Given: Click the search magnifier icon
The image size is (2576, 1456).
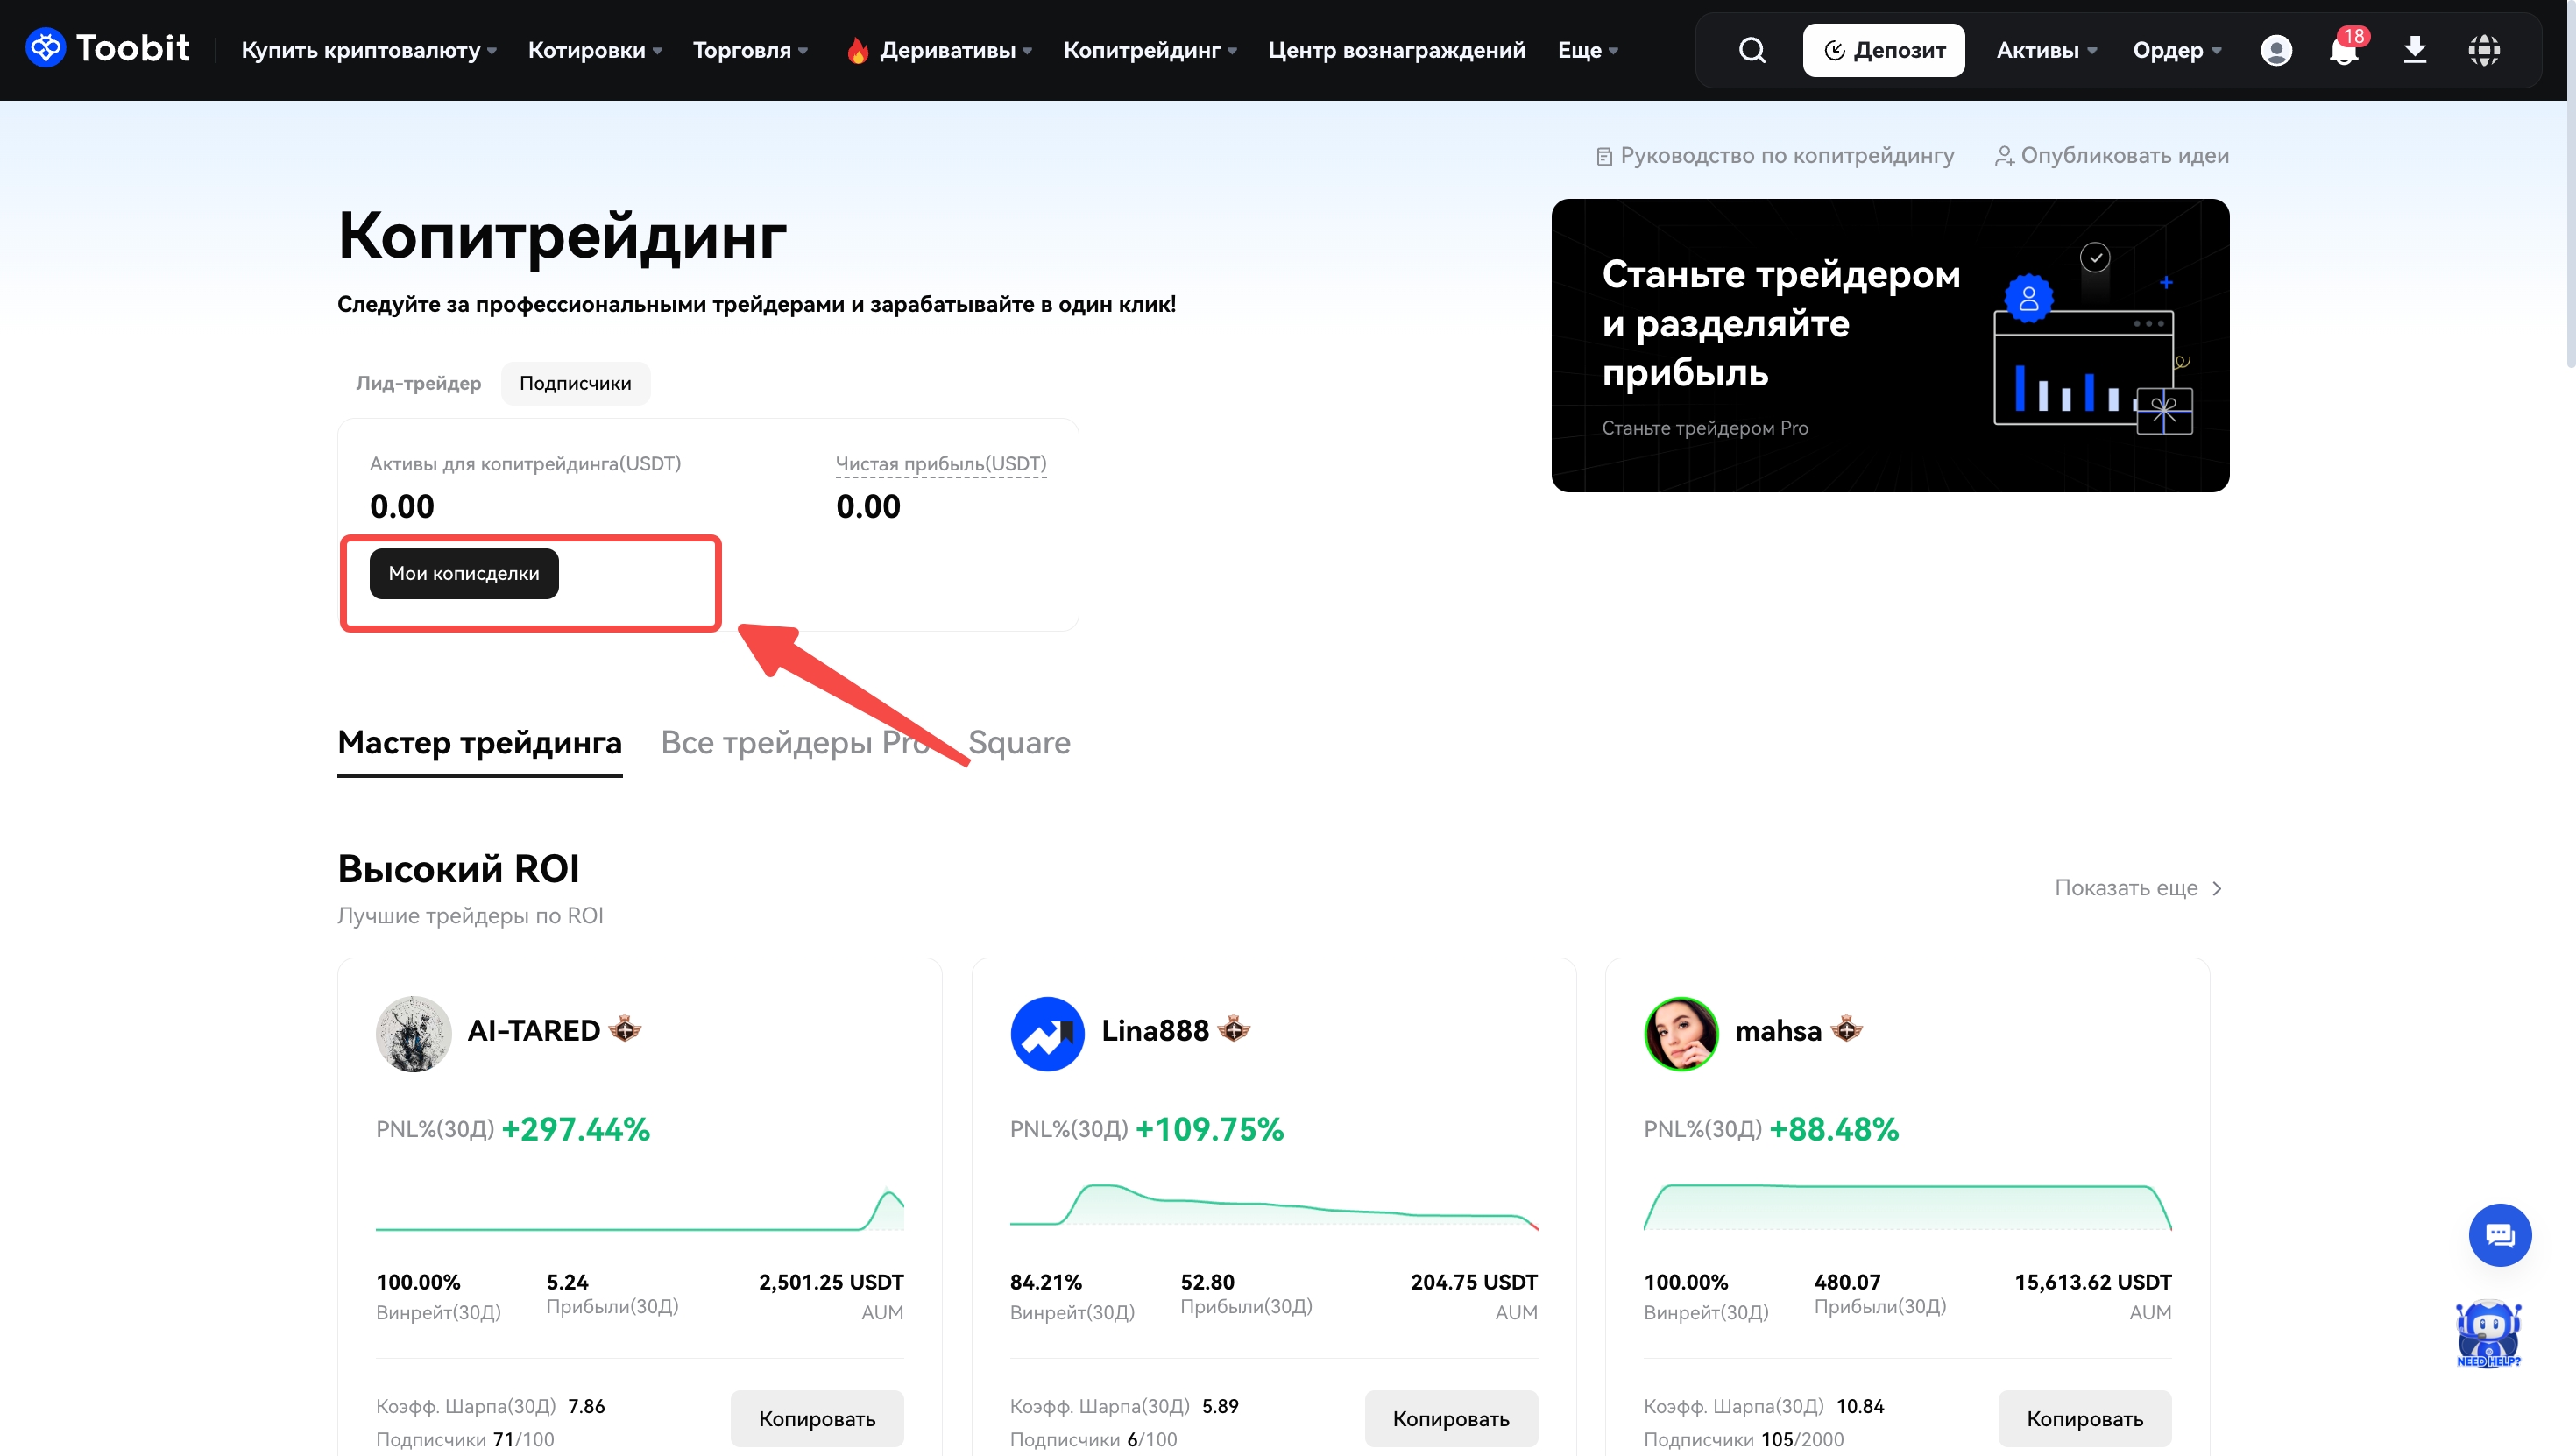Looking at the screenshot, I should tap(1751, 50).
